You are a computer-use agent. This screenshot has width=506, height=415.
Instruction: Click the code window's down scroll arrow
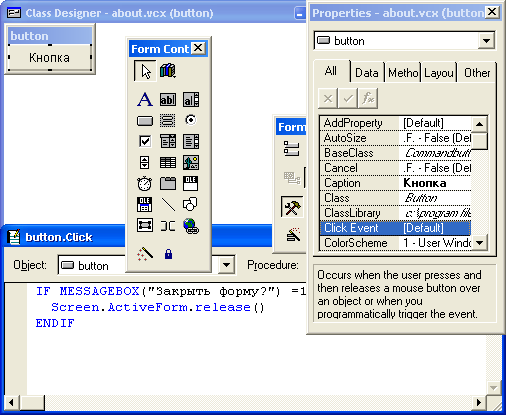tap(493, 388)
